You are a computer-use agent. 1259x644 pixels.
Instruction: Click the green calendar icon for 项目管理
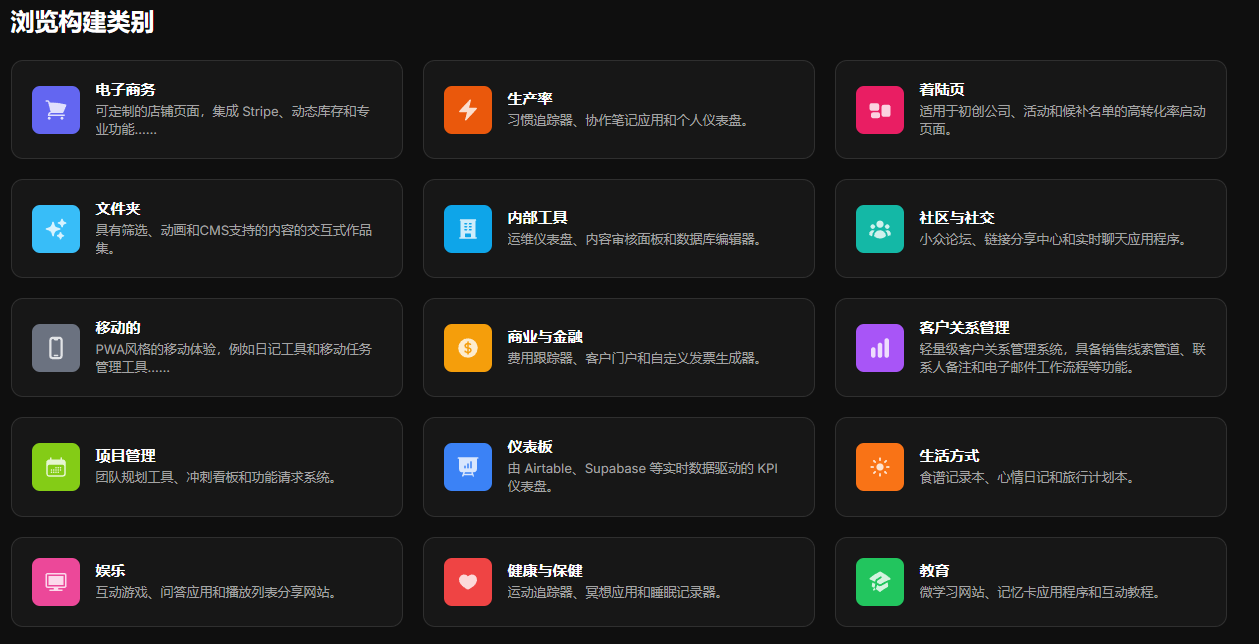coord(56,467)
